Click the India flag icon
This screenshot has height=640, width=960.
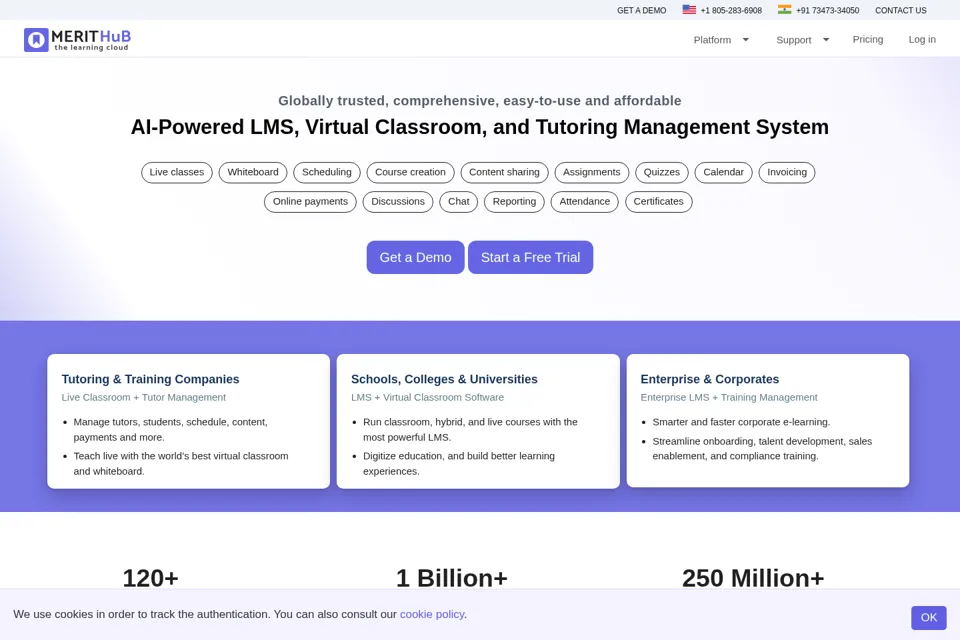784,10
